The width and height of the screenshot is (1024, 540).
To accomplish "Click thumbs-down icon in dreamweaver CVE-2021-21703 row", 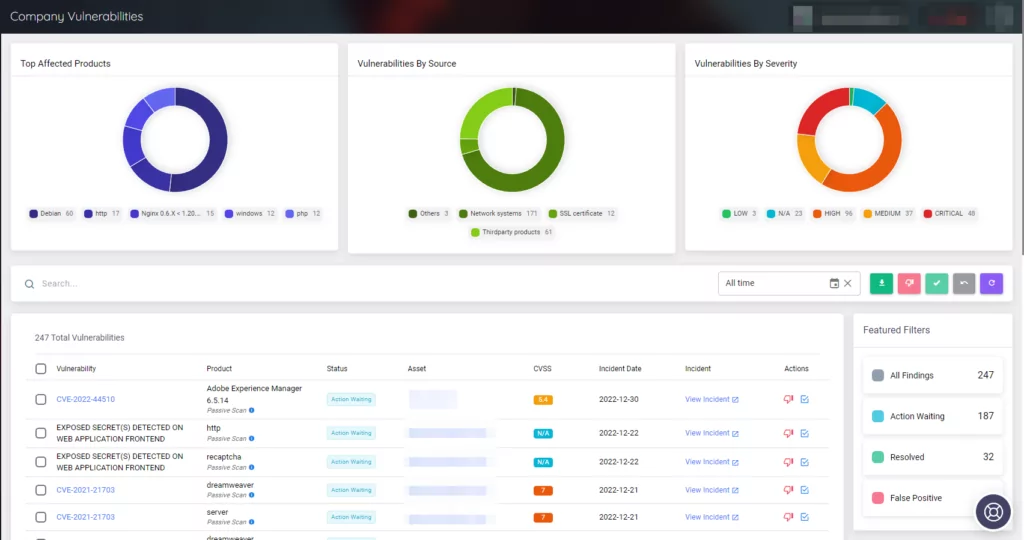I will pyautogui.click(x=788, y=490).
